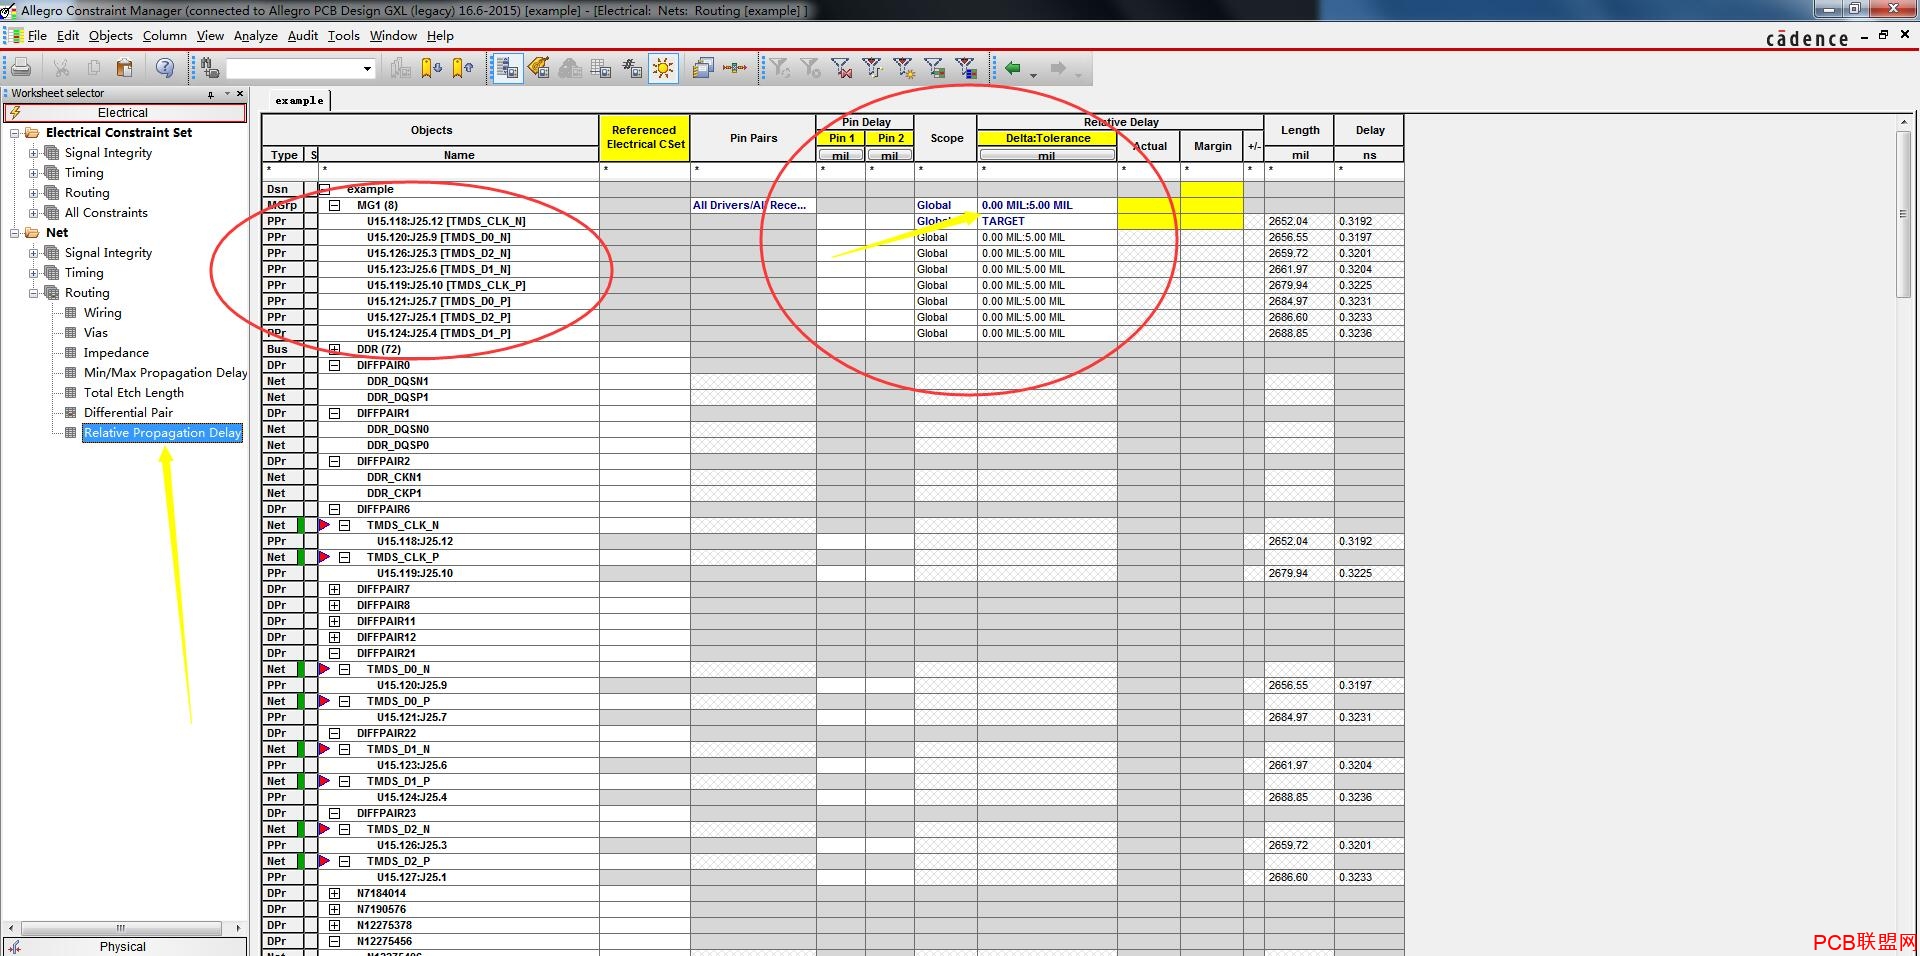Expand the N7184014 differential pair row
The image size is (1920, 956).
tap(335, 893)
